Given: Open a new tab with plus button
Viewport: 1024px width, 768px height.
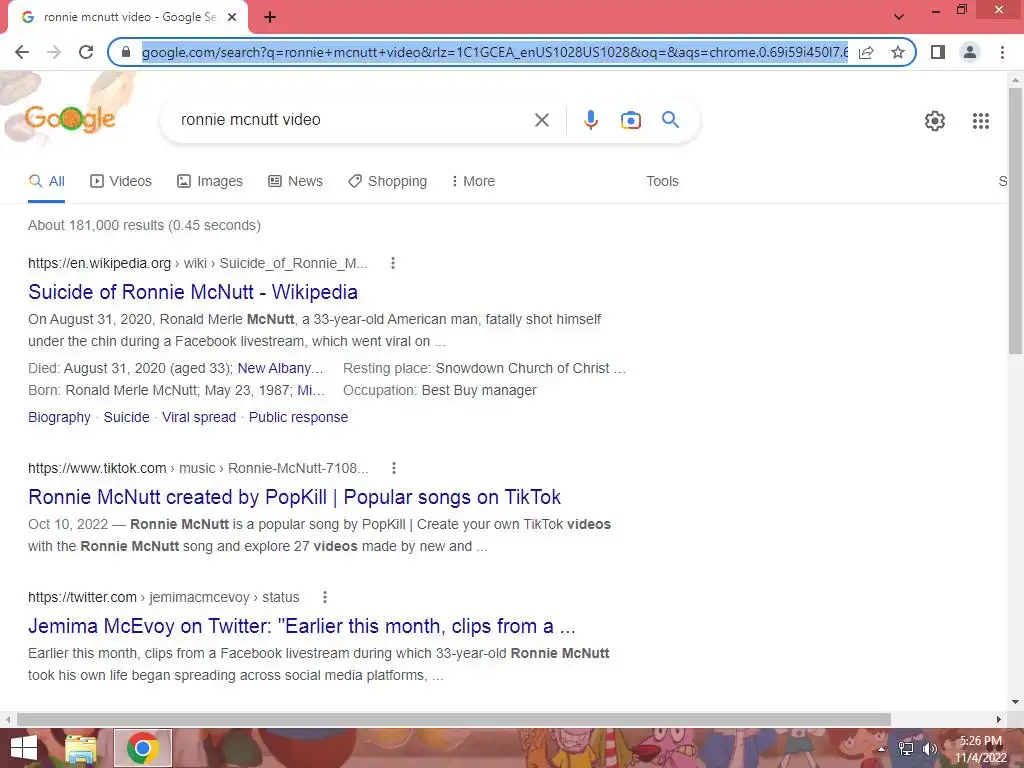Looking at the screenshot, I should coord(270,17).
